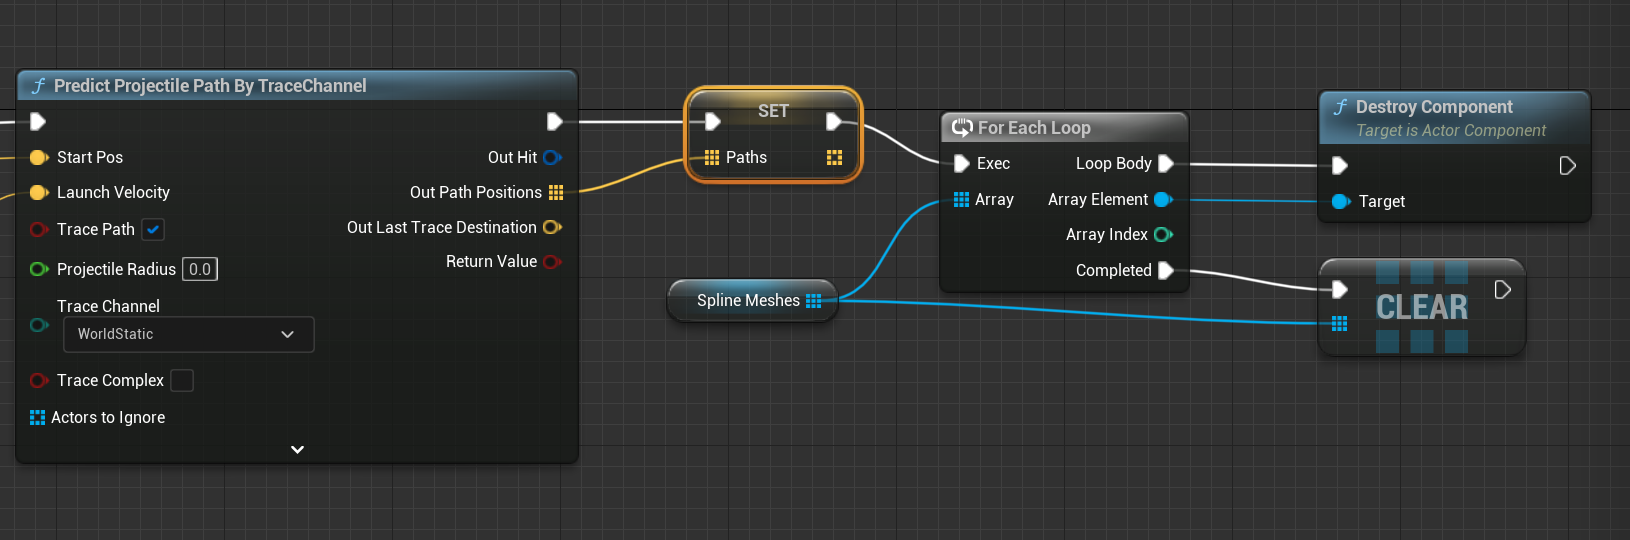Select the Destroy Component node header
This screenshot has width=1630, height=540.
pos(1454,117)
